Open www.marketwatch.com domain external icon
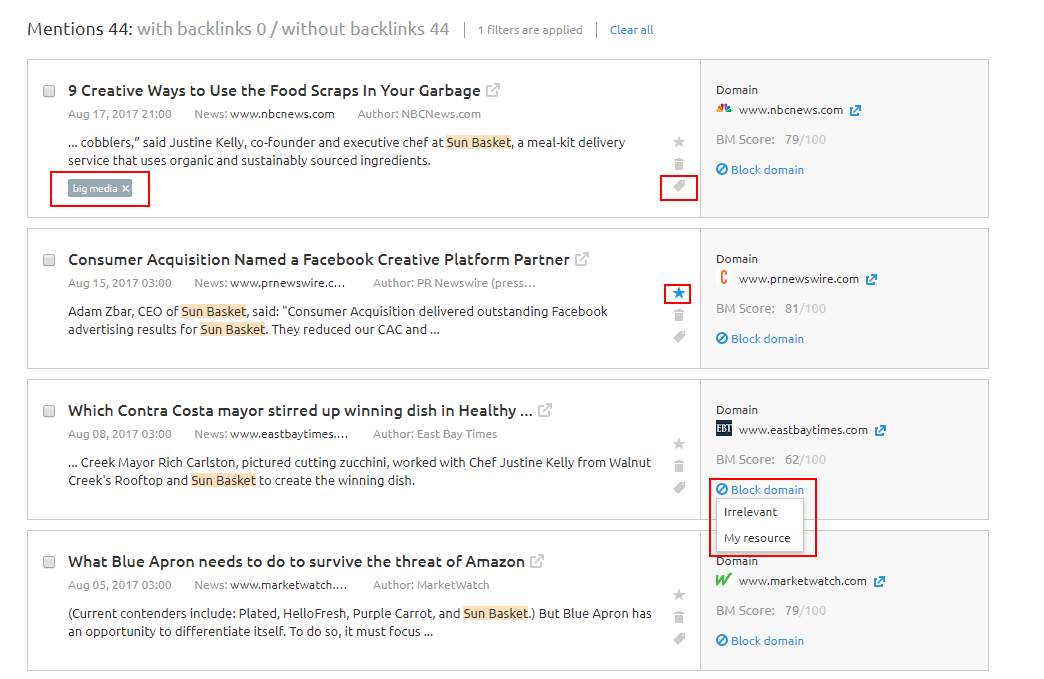This screenshot has height=679, width=1044. [880, 582]
